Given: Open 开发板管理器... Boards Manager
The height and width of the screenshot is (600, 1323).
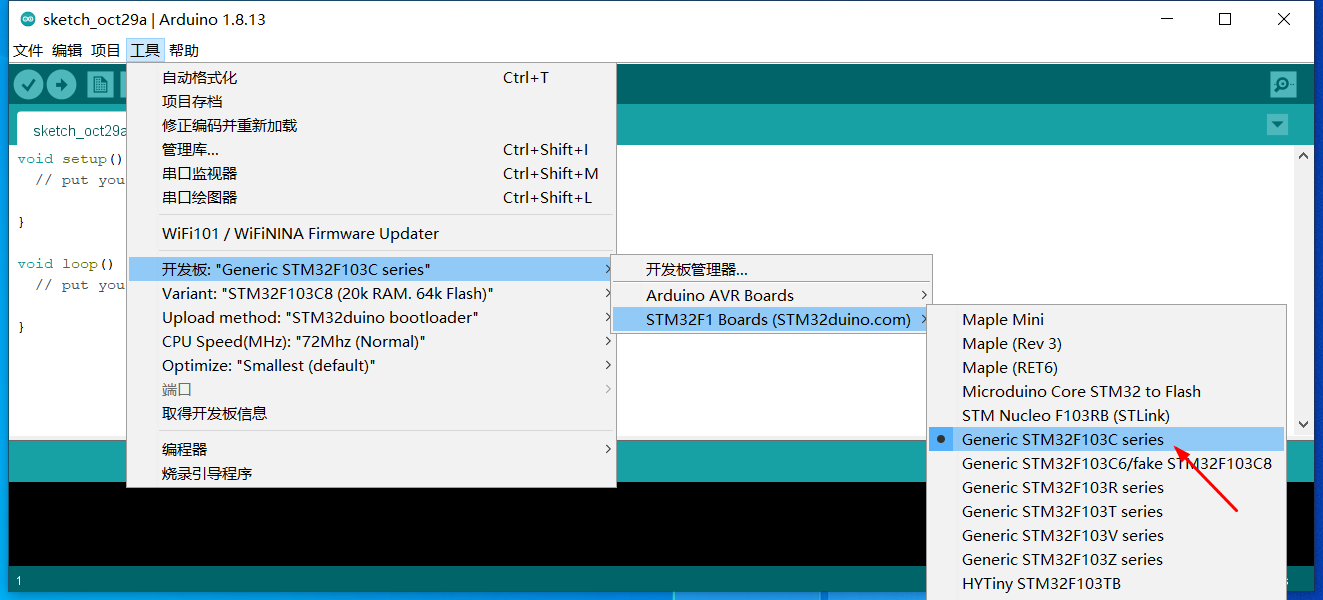Looking at the screenshot, I should point(771,269).
